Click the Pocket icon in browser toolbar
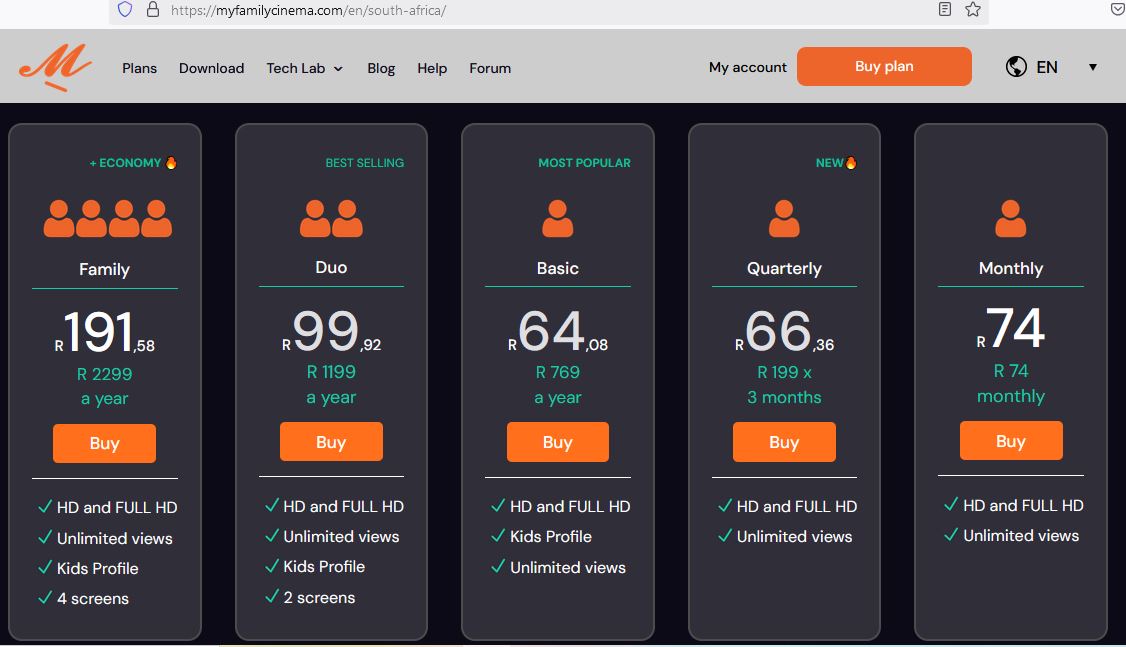This screenshot has width=1126, height=647. (1117, 10)
